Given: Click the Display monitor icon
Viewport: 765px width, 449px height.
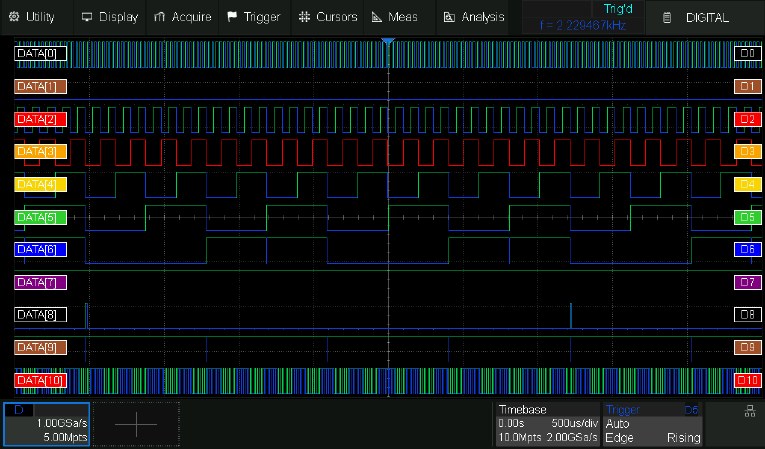Looking at the screenshot, I should pos(87,17).
